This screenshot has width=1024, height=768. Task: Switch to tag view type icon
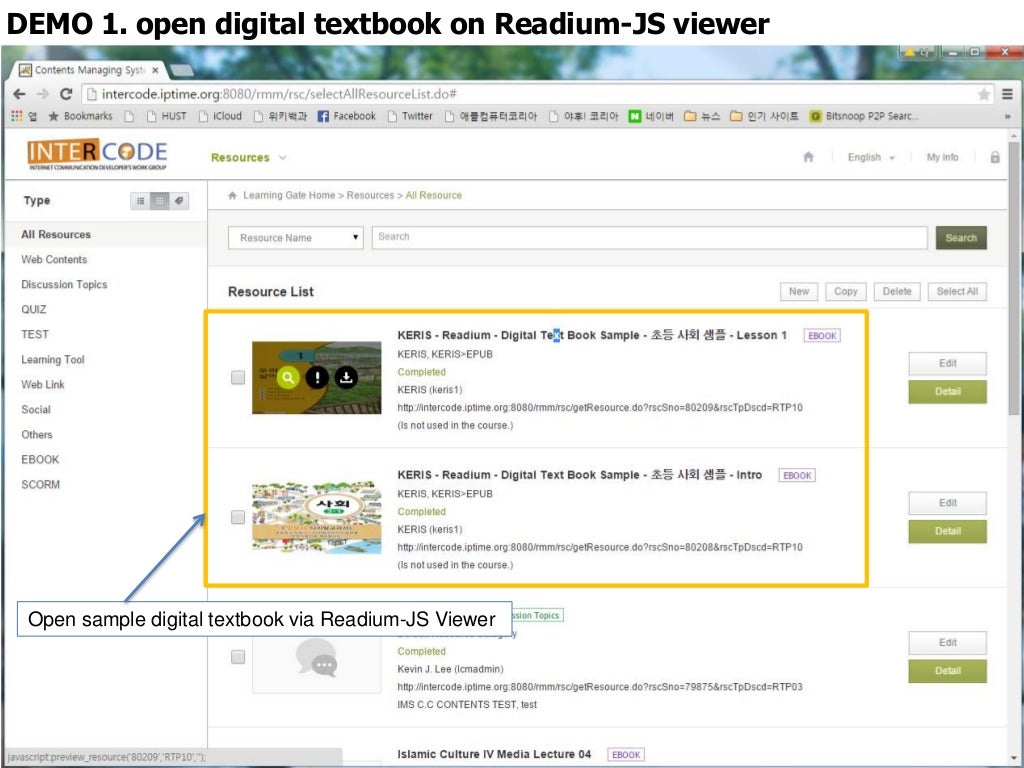coord(178,200)
